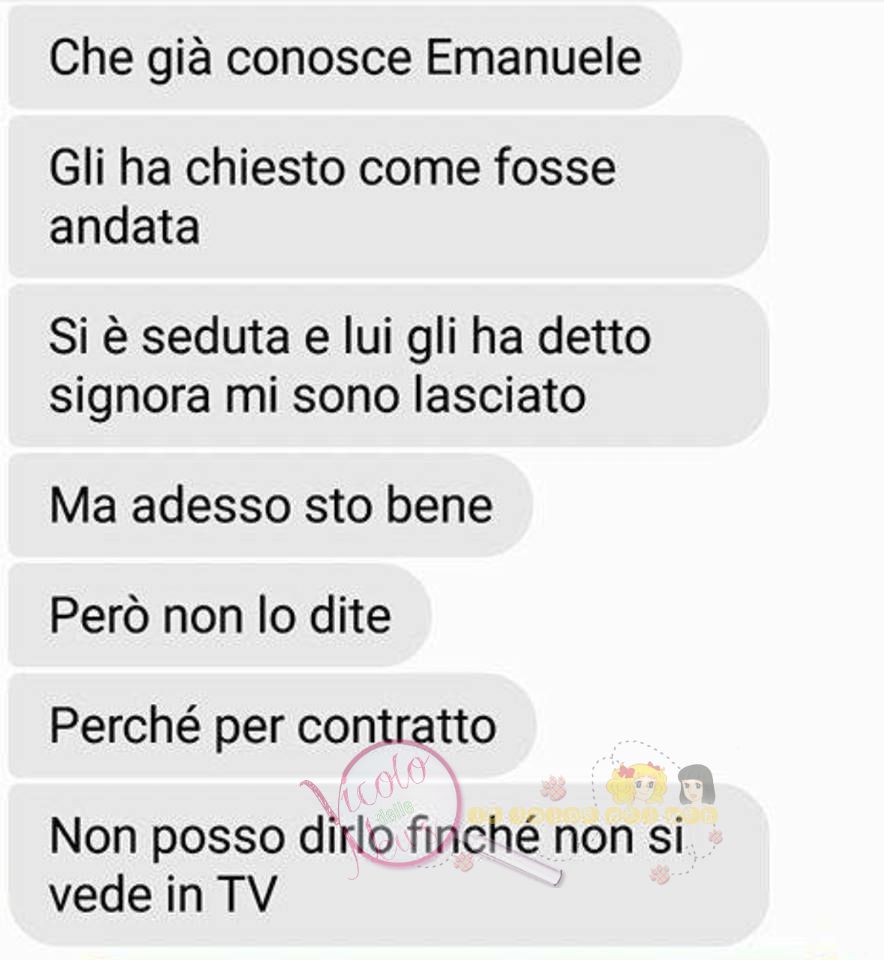Select the "Però non lo dite" bubble

click(x=220, y=615)
